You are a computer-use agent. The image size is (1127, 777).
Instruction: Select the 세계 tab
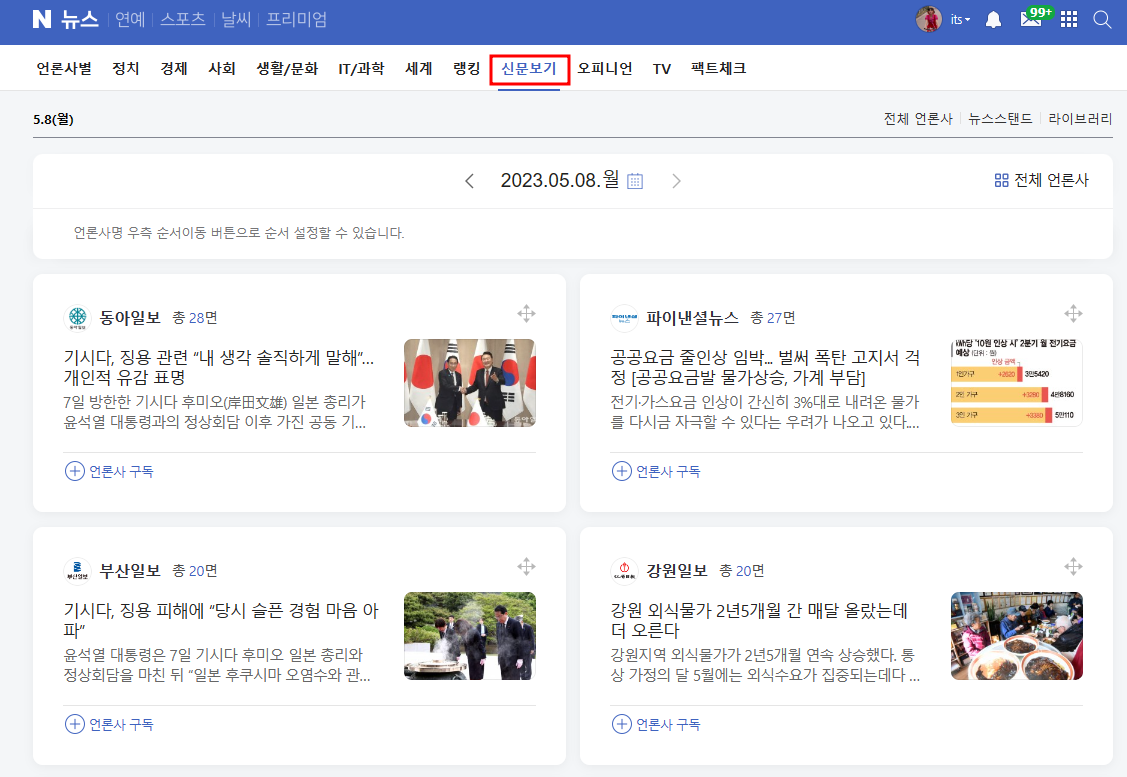[418, 68]
